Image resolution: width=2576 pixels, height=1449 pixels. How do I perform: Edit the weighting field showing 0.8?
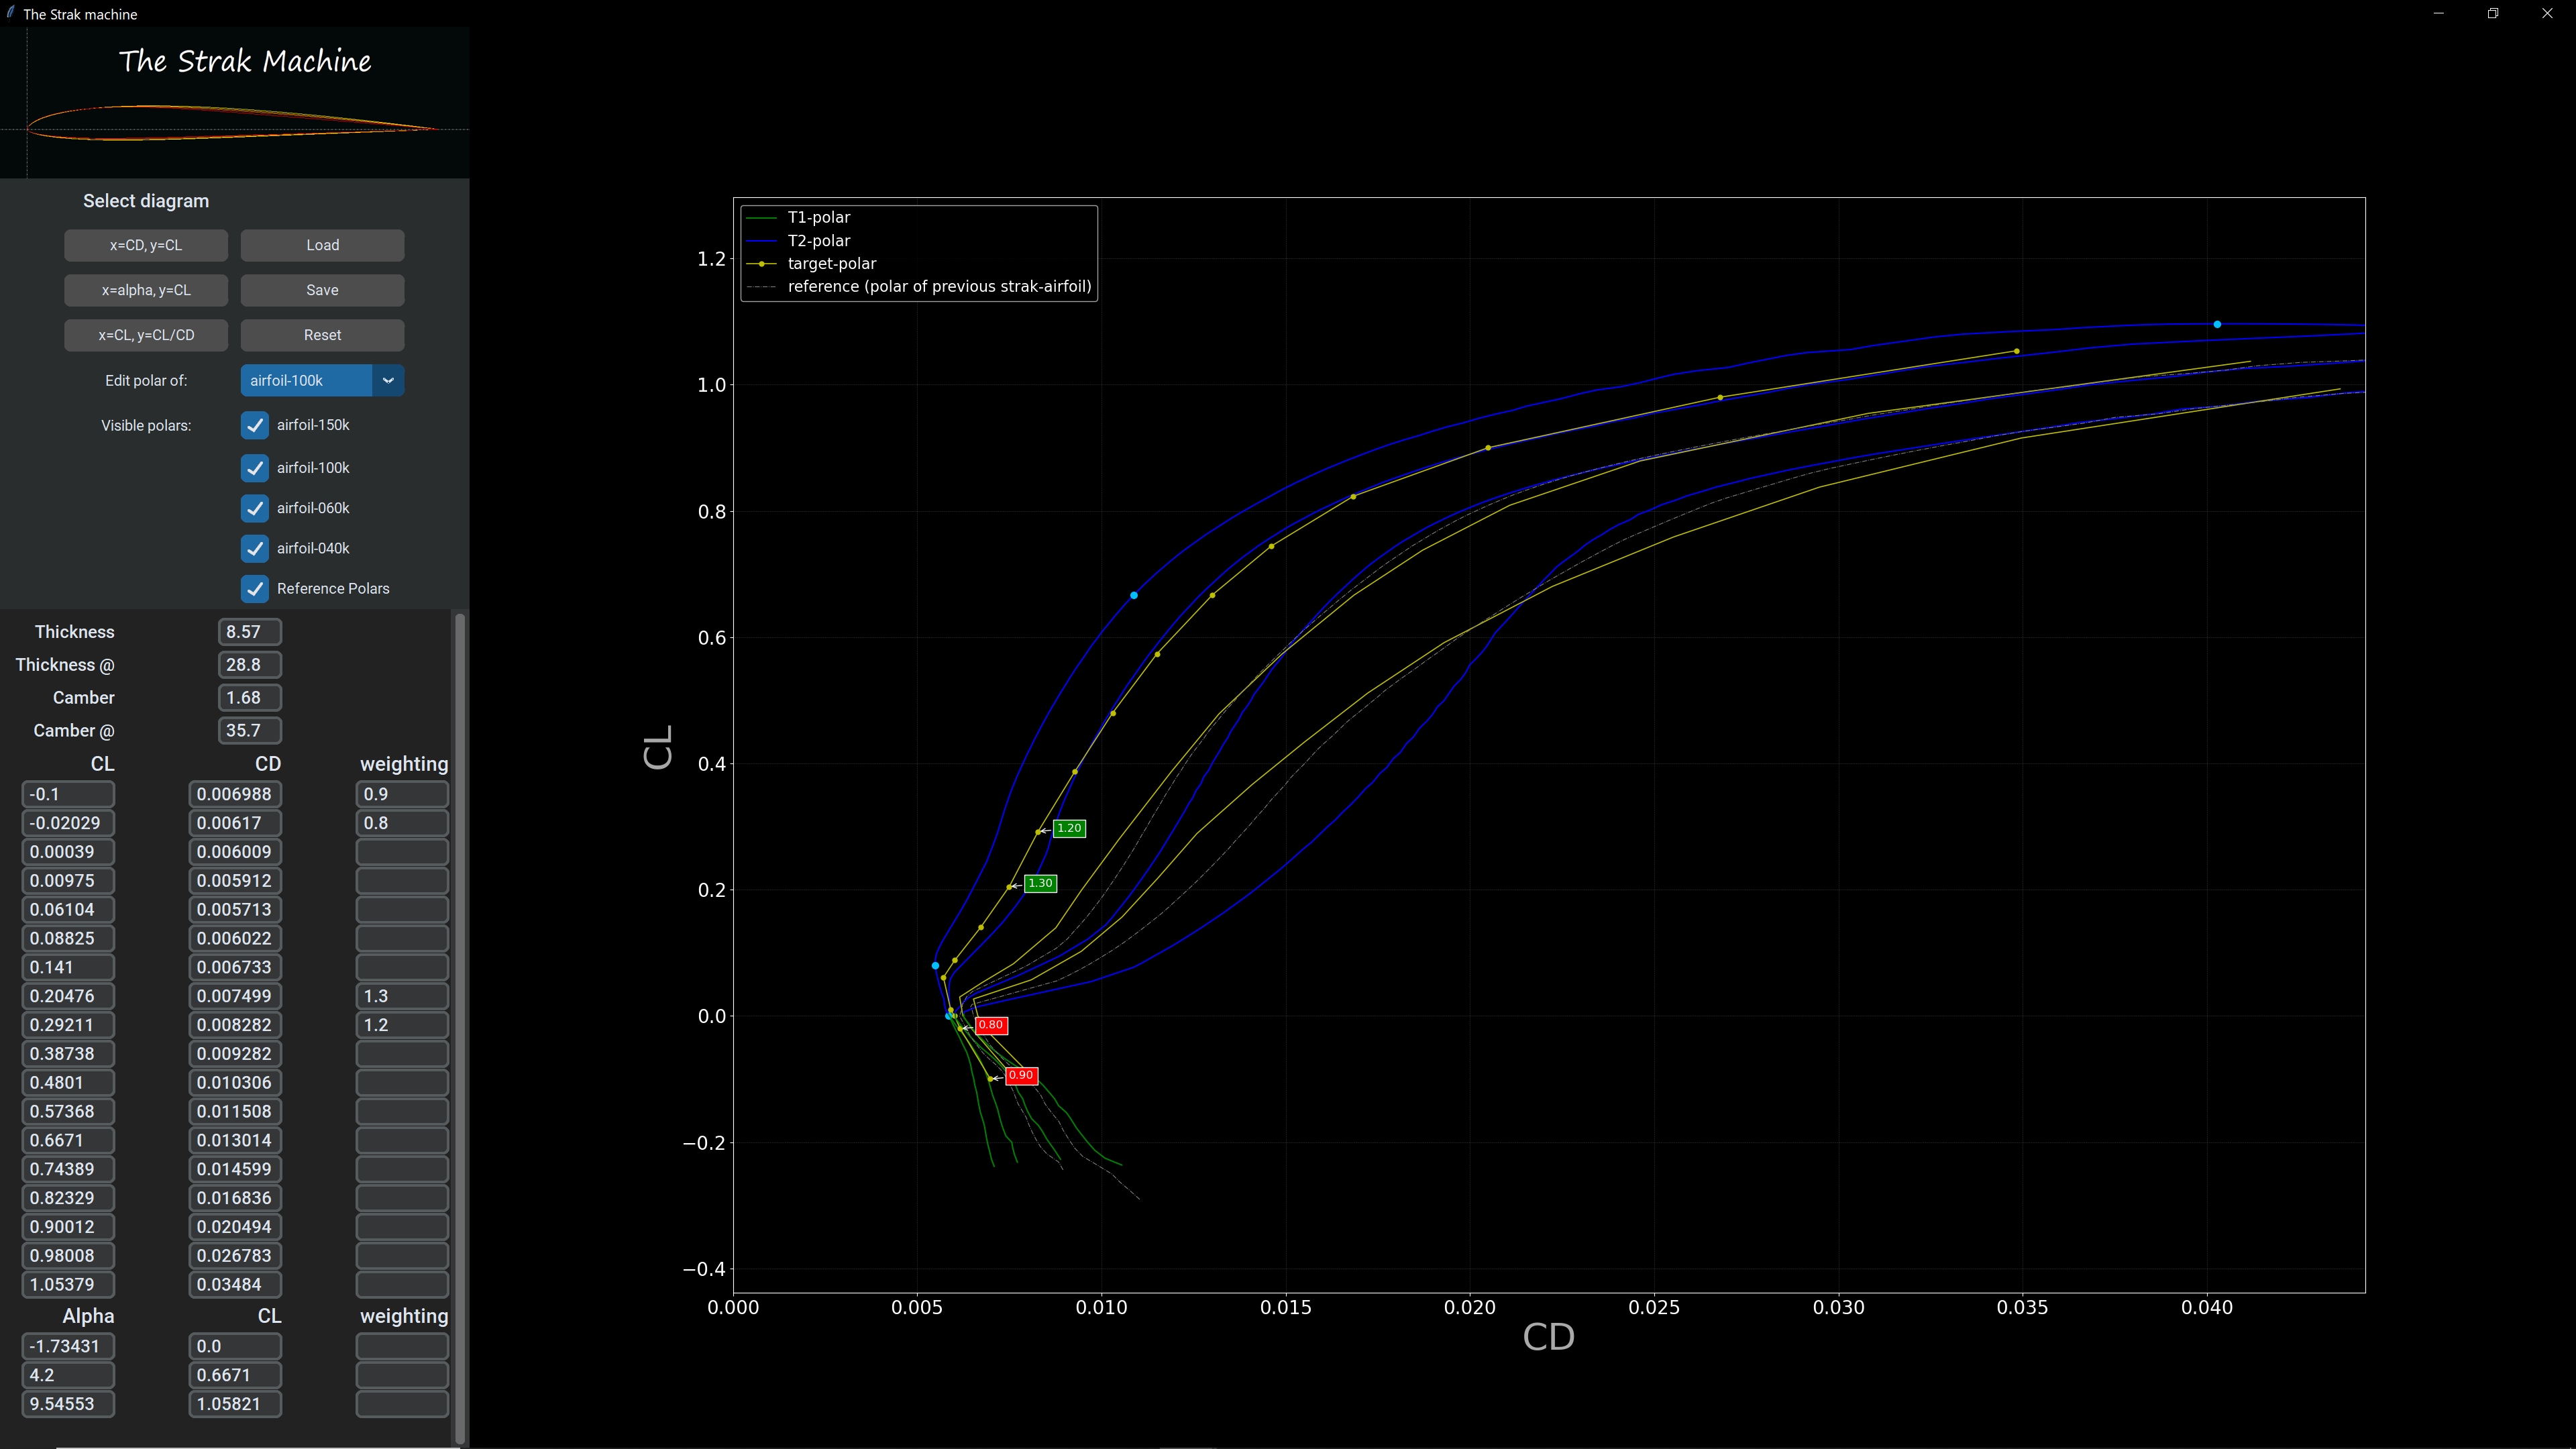click(x=402, y=823)
